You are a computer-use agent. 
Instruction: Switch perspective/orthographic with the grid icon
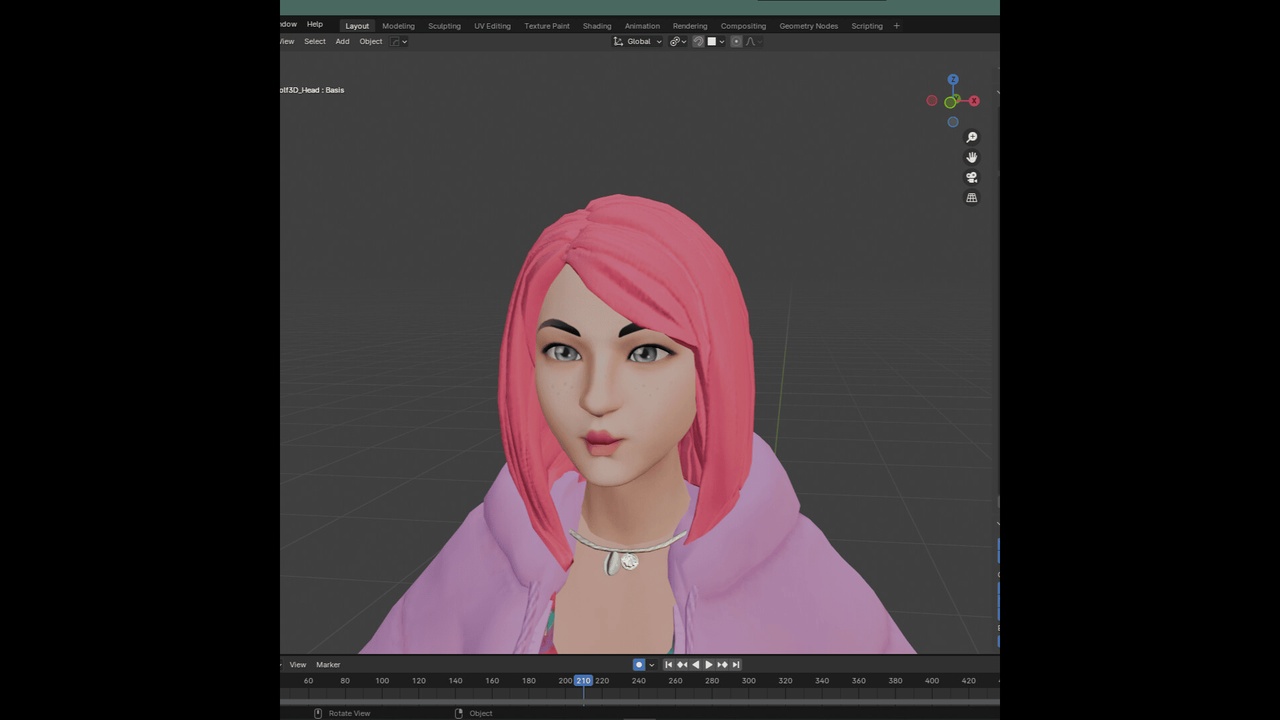pos(971,198)
